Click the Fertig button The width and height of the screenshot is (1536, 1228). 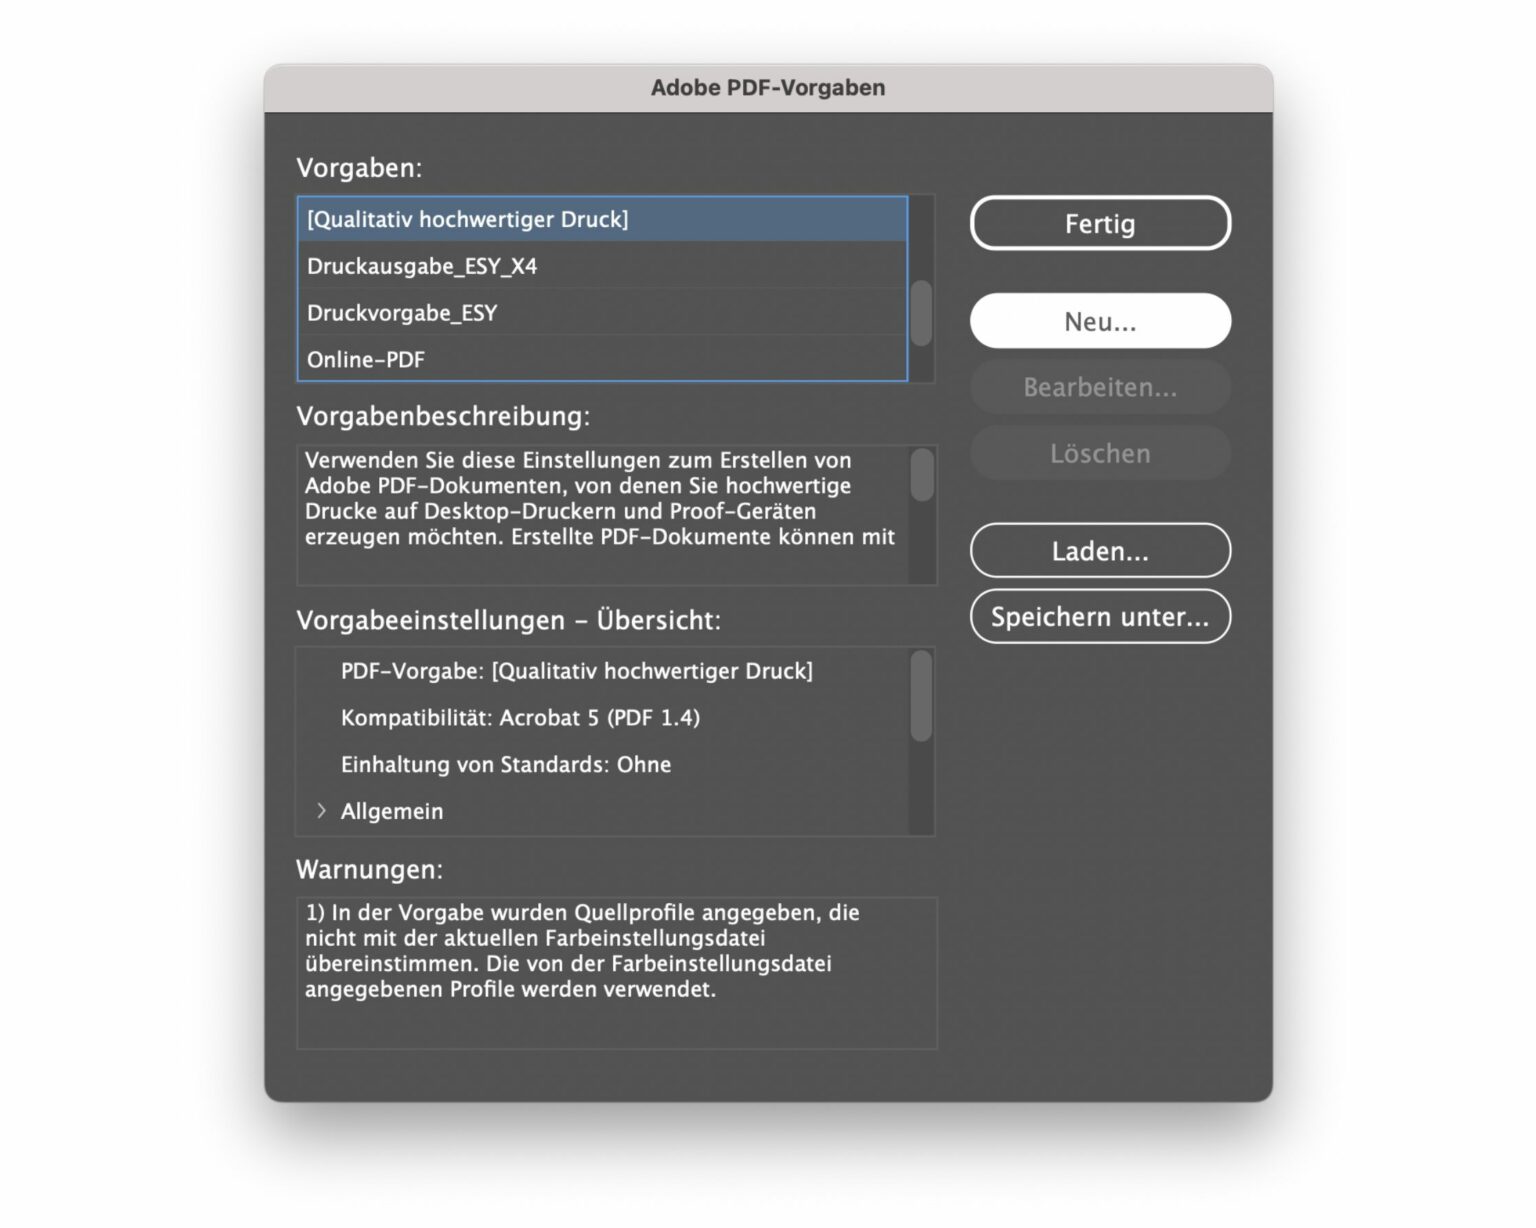click(x=1100, y=223)
